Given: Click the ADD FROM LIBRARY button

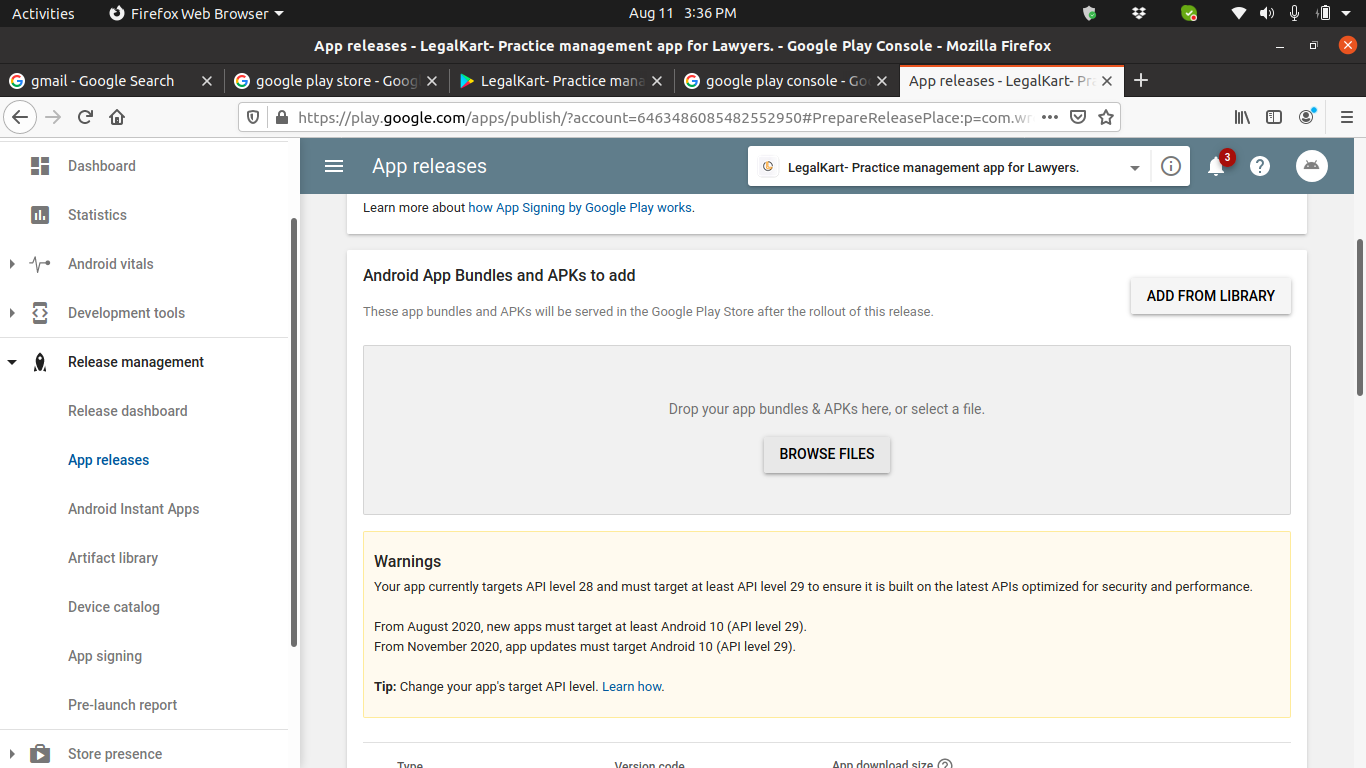Looking at the screenshot, I should [1210, 296].
